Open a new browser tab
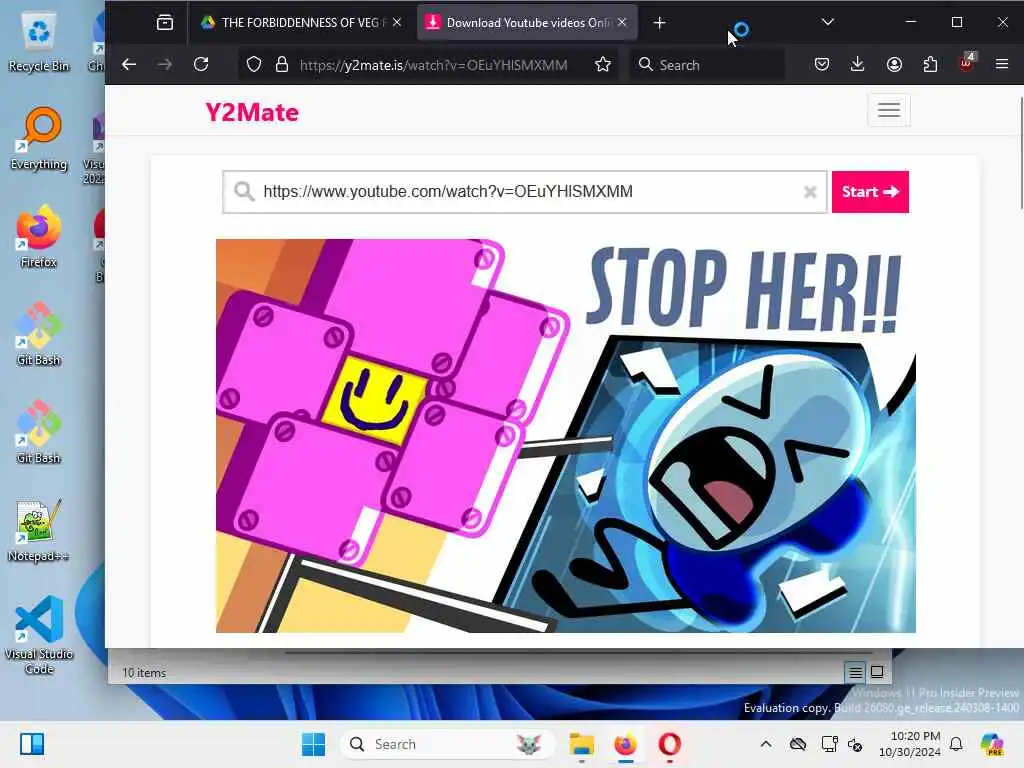The image size is (1024, 768). pyautogui.click(x=660, y=23)
